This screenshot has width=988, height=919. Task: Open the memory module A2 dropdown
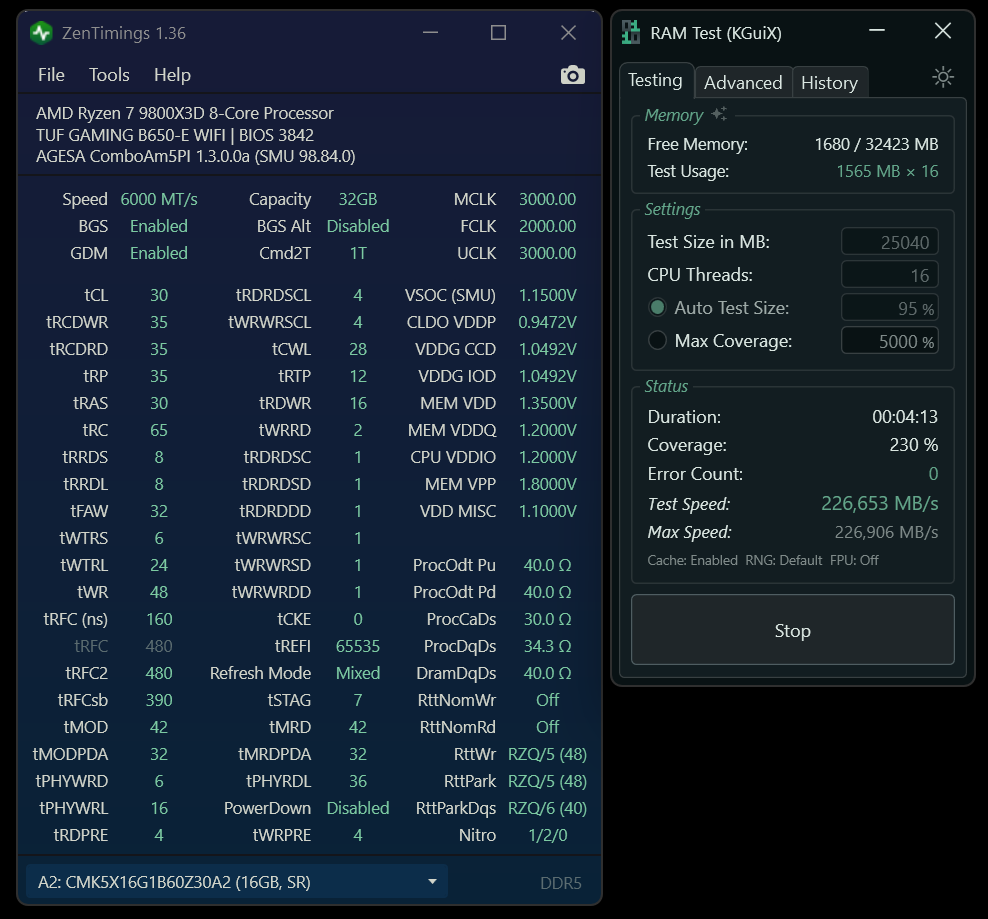pos(237,881)
